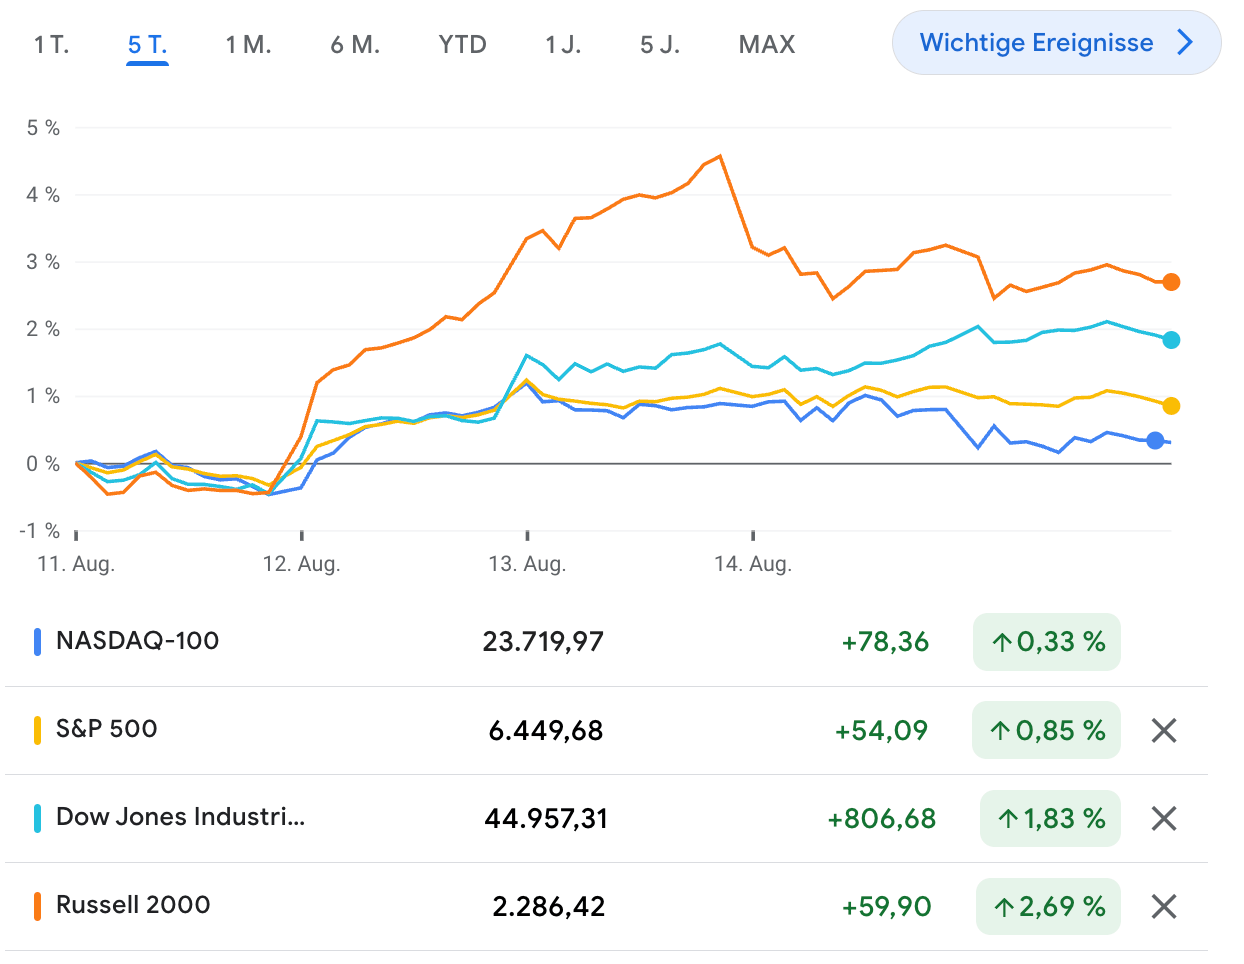The width and height of the screenshot is (1244, 964).
Task: Click the Dow Jones value 44.957,31
Action: click(546, 819)
